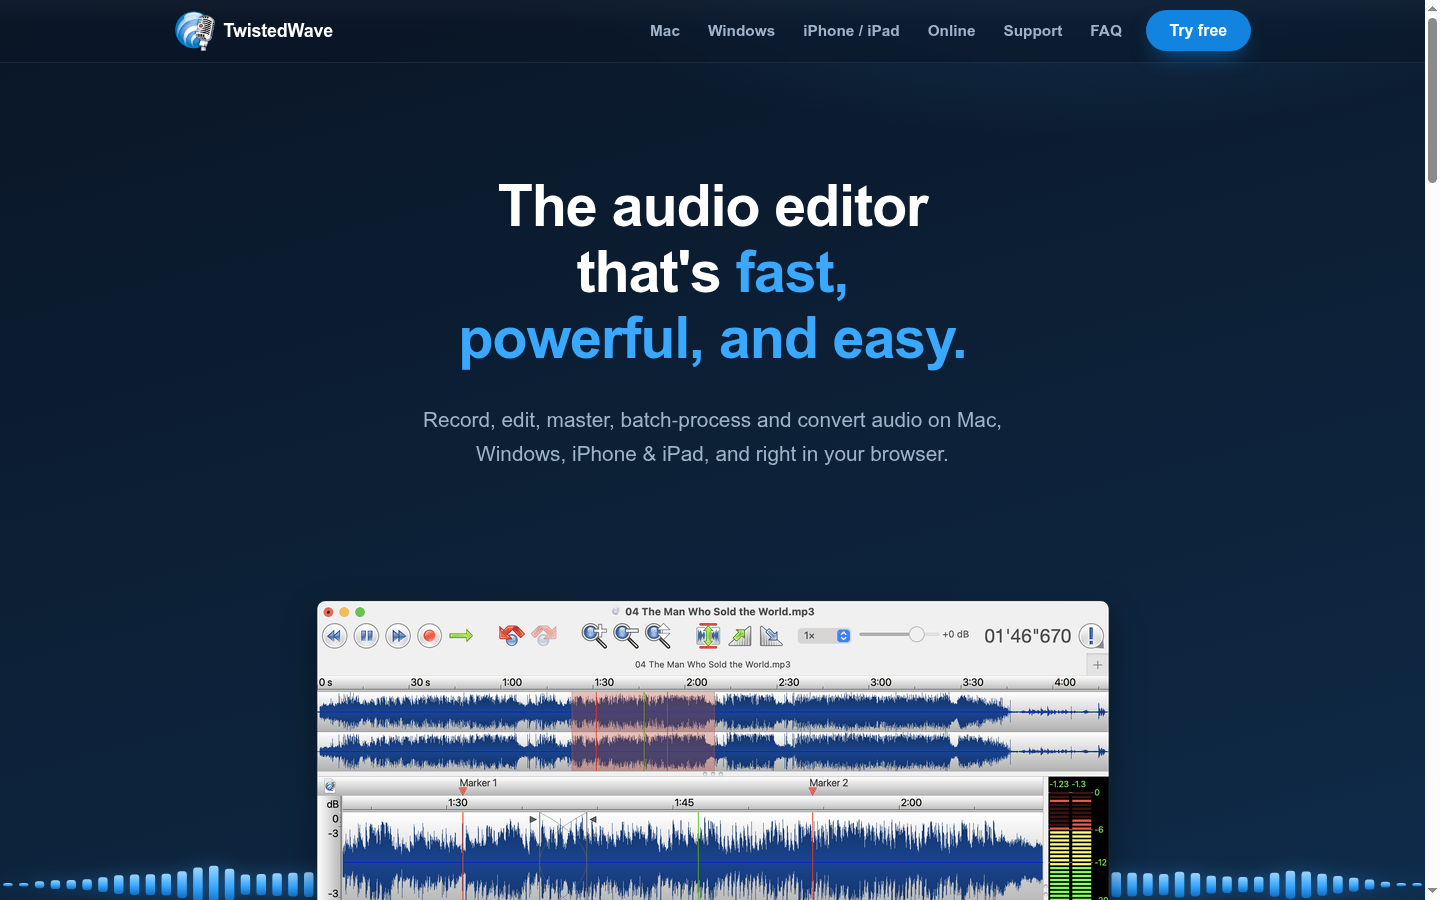Click the rewind button in the editor toolbar

point(334,636)
